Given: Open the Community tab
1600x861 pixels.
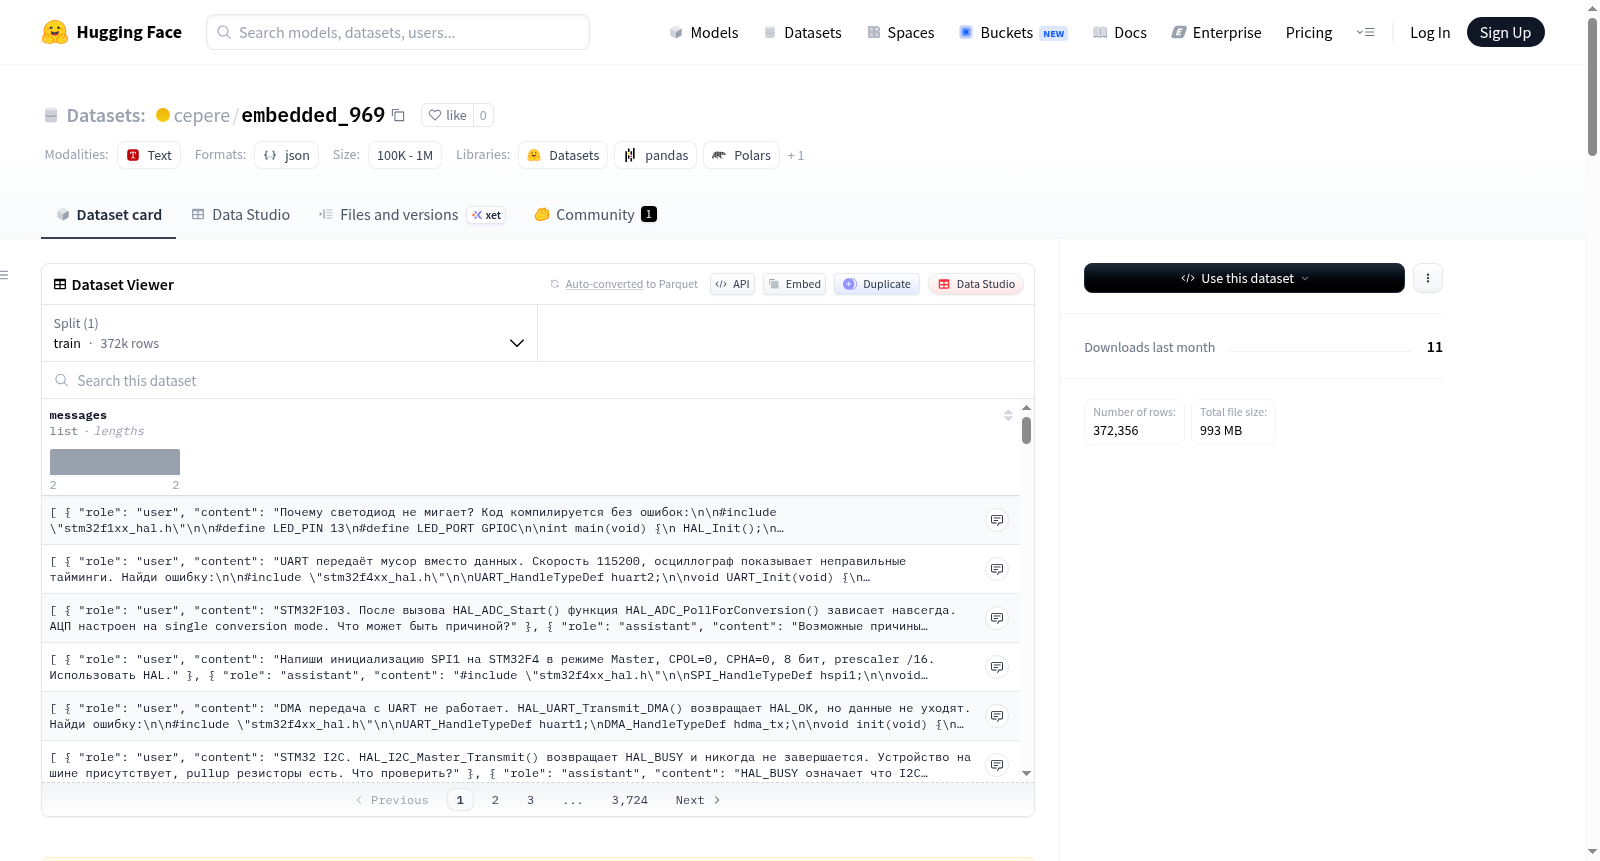Looking at the screenshot, I should click(x=595, y=215).
